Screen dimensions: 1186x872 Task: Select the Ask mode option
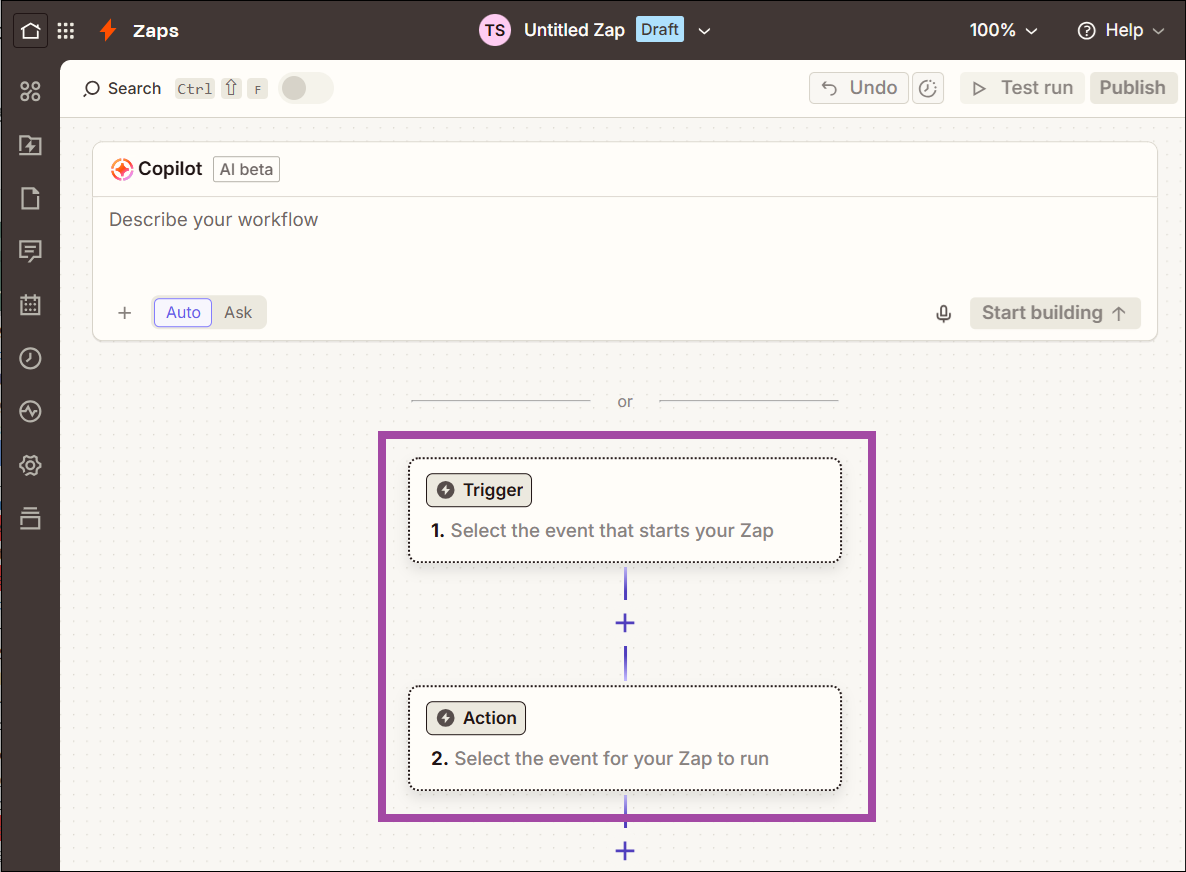[x=238, y=312]
